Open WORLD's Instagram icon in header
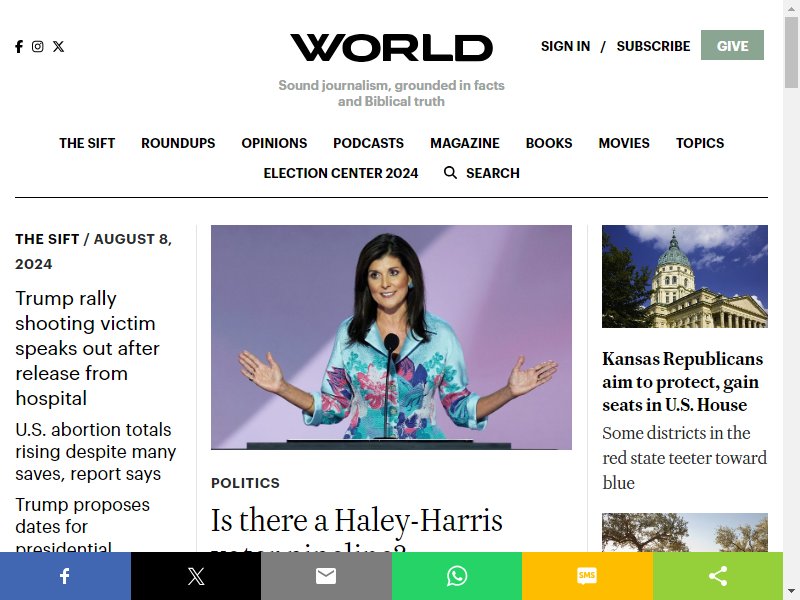800x600 pixels. coord(38,46)
